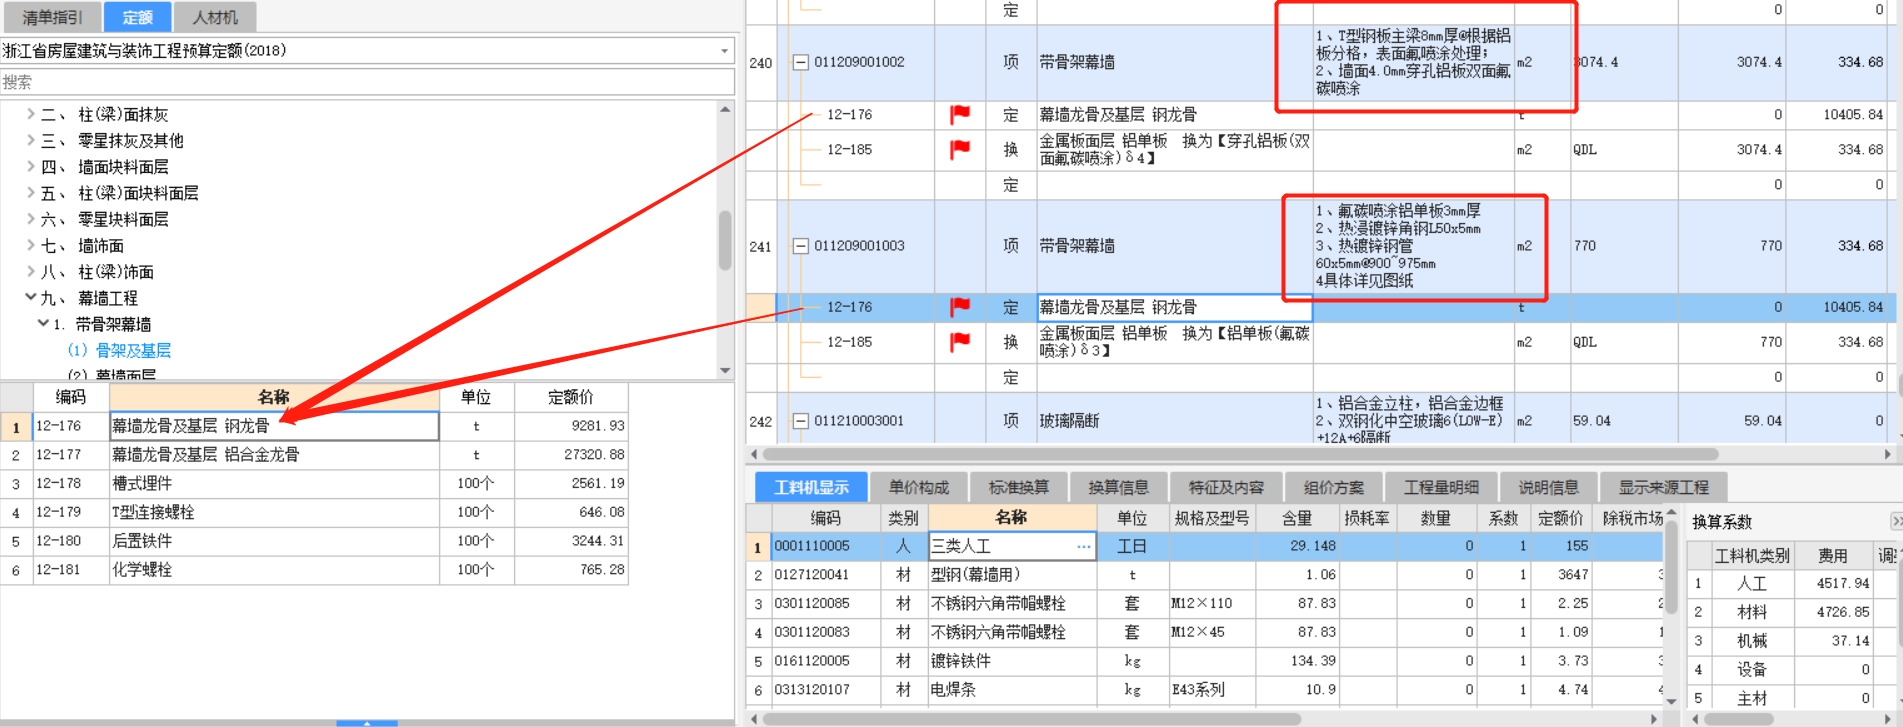Image resolution: width=1903 pixels, height=727 pixels.
Task: Close the 换算系数 panel
Action: (x=1895, y=521)
